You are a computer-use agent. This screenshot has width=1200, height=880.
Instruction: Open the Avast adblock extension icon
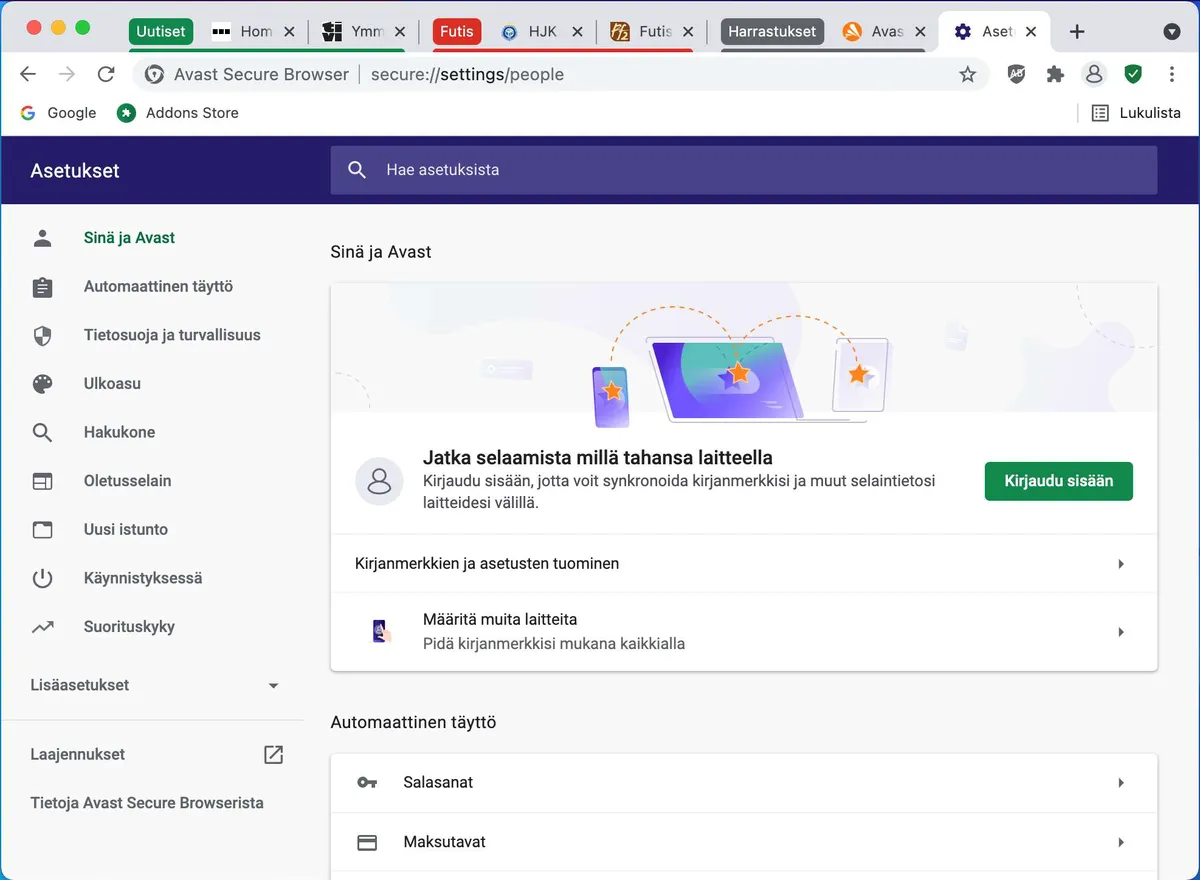tap(1016, 74)
